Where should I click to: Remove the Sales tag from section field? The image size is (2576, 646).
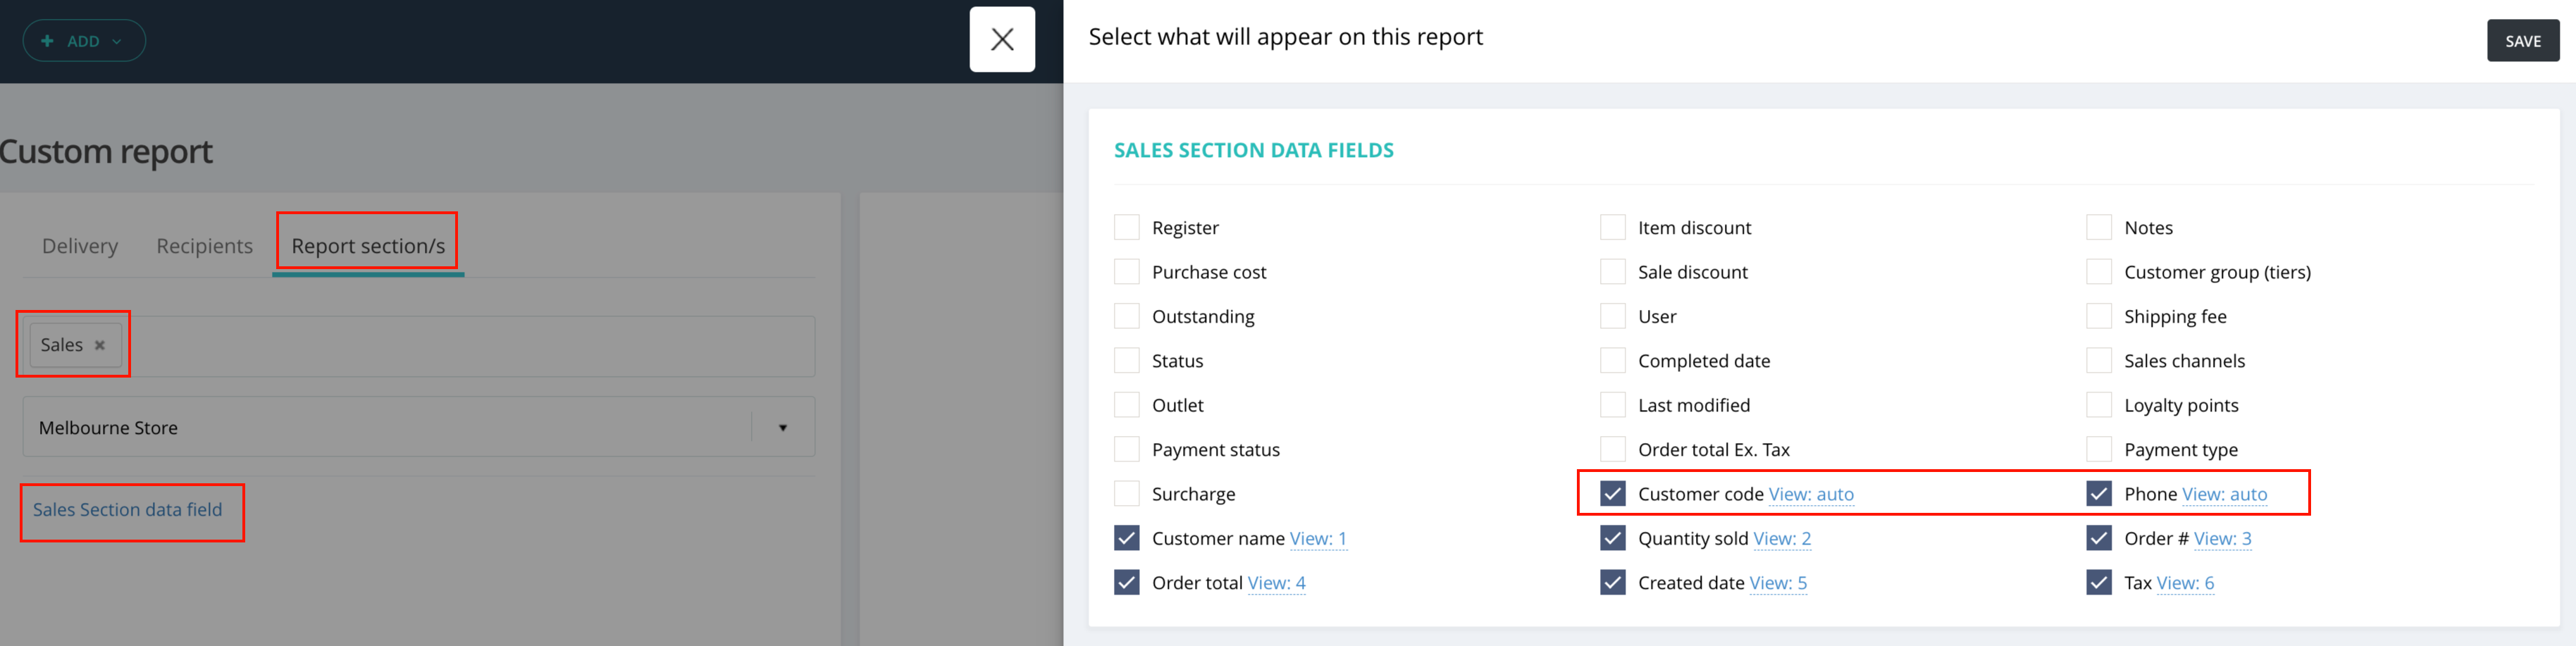tap(100, 345)
